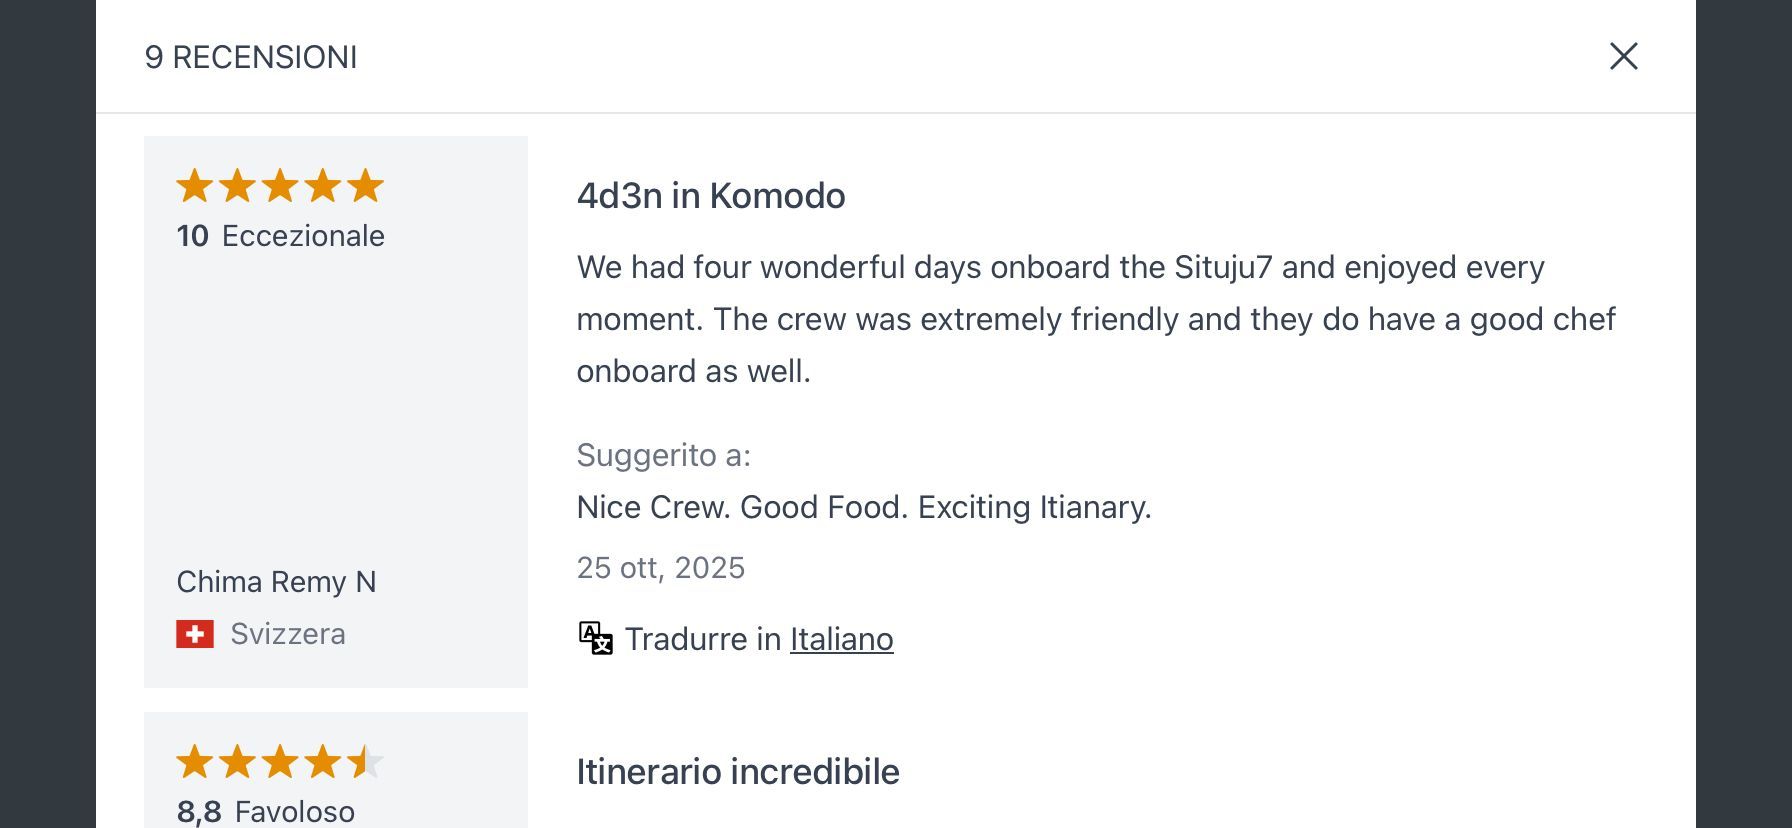
Task: Click the "10 Eccezionale" score label
Action: [280, 236]
